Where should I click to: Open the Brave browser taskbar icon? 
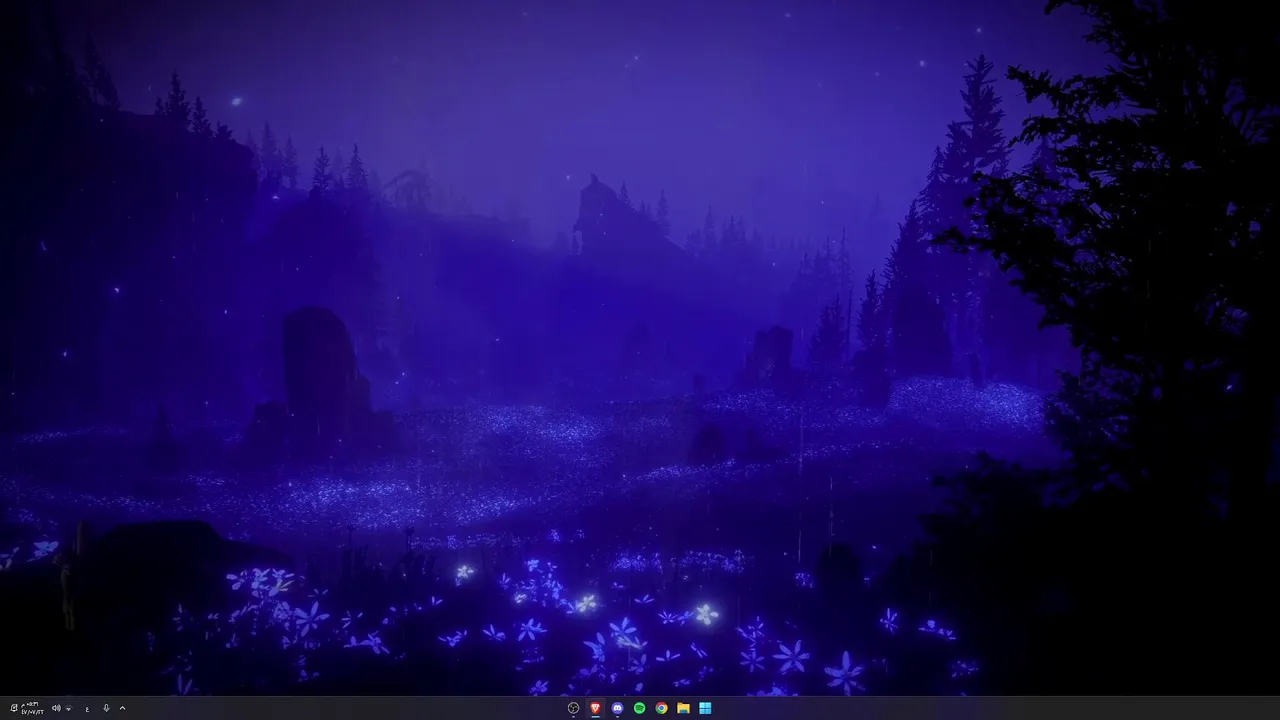coord(595,708)
